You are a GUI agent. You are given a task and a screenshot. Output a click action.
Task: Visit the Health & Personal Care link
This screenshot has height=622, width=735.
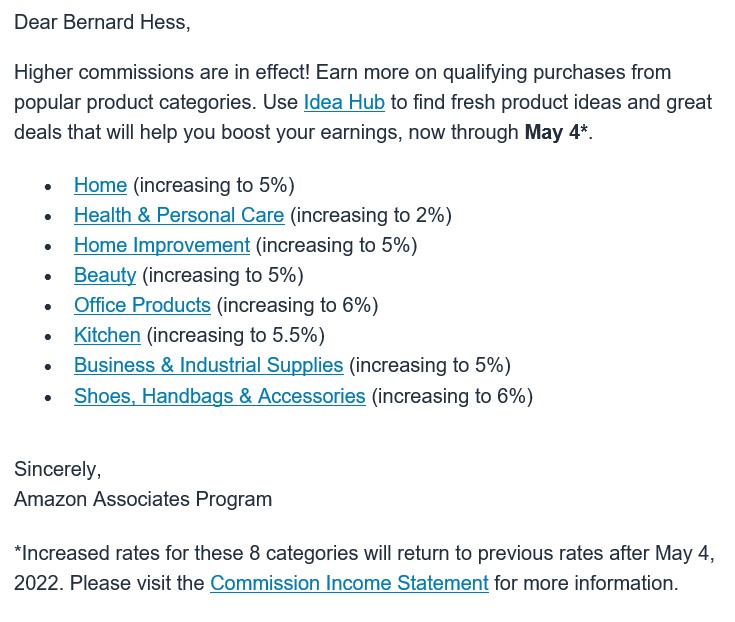pyautogui.click(x=179, y=215)
